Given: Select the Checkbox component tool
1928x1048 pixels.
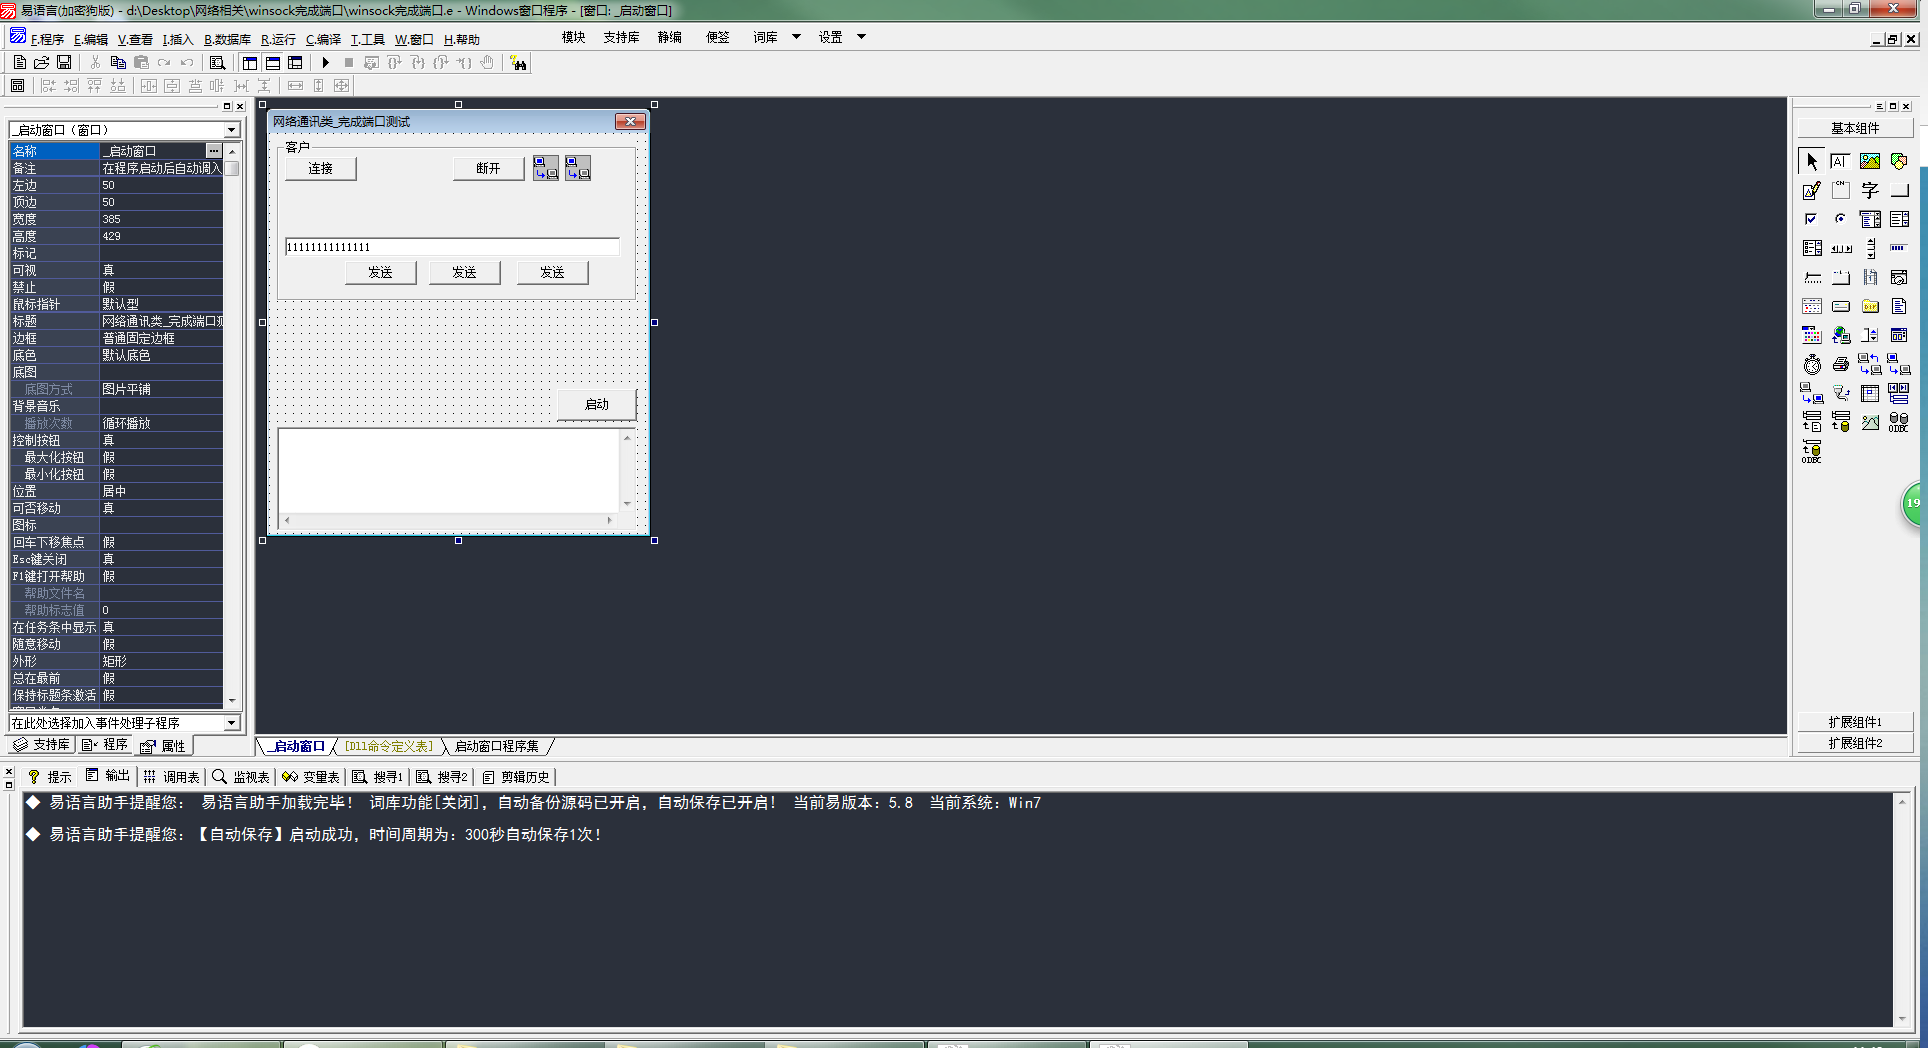Looking at the screenshot, I should [x=1811, y=219].
